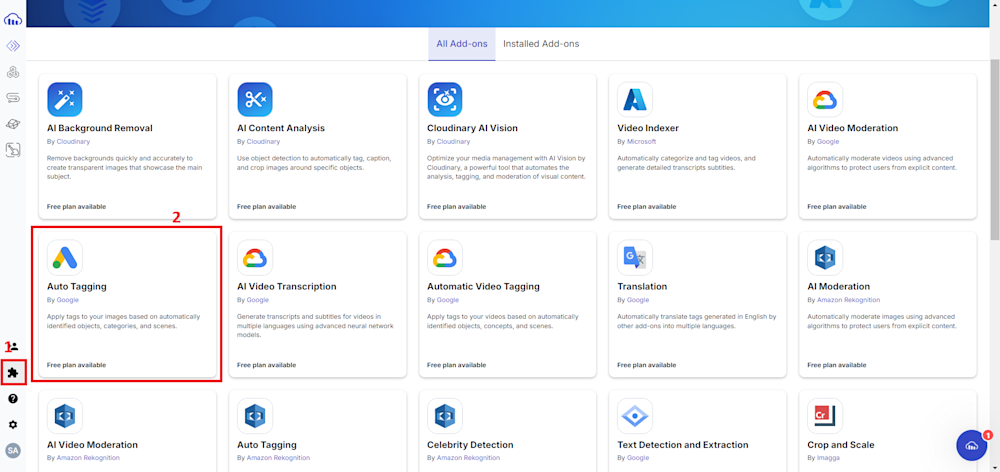Follow the Cloudinary link under Cloudinary AI Vision
The width and height of the screenshot is (1000, 472).
[453, 142]
